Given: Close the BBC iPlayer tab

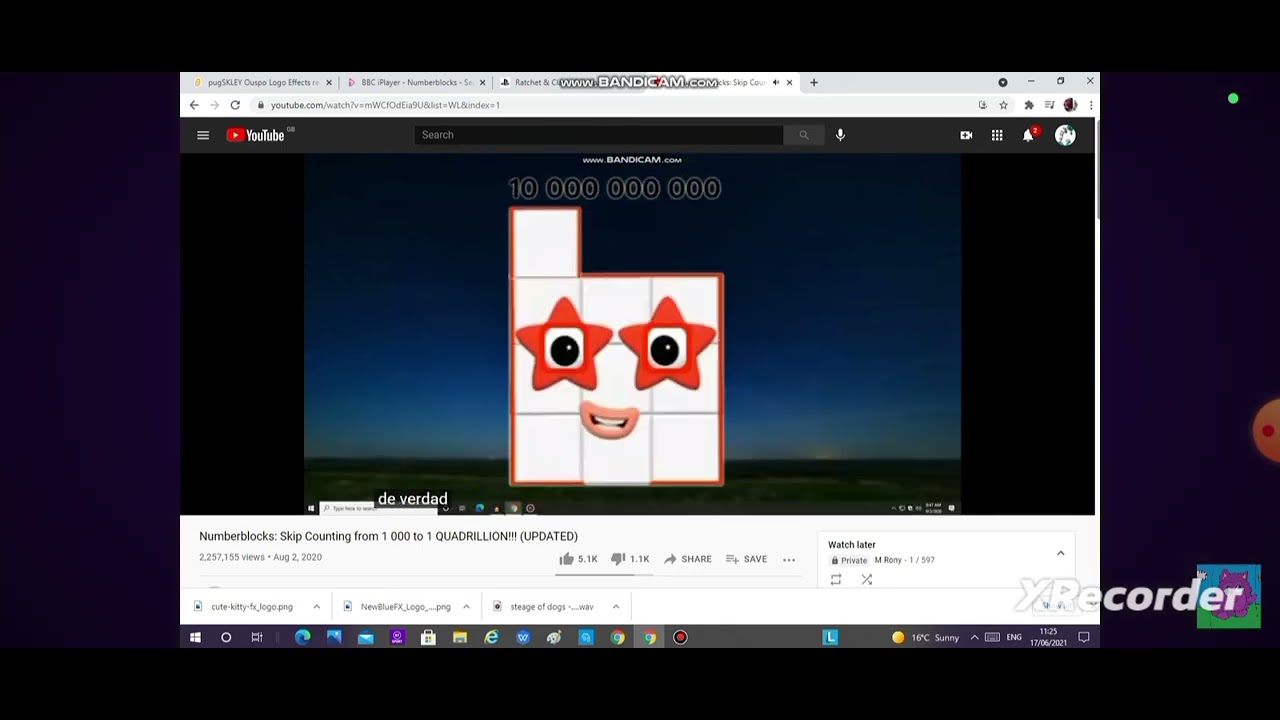Looking at the screenshot, I should 482,83.
